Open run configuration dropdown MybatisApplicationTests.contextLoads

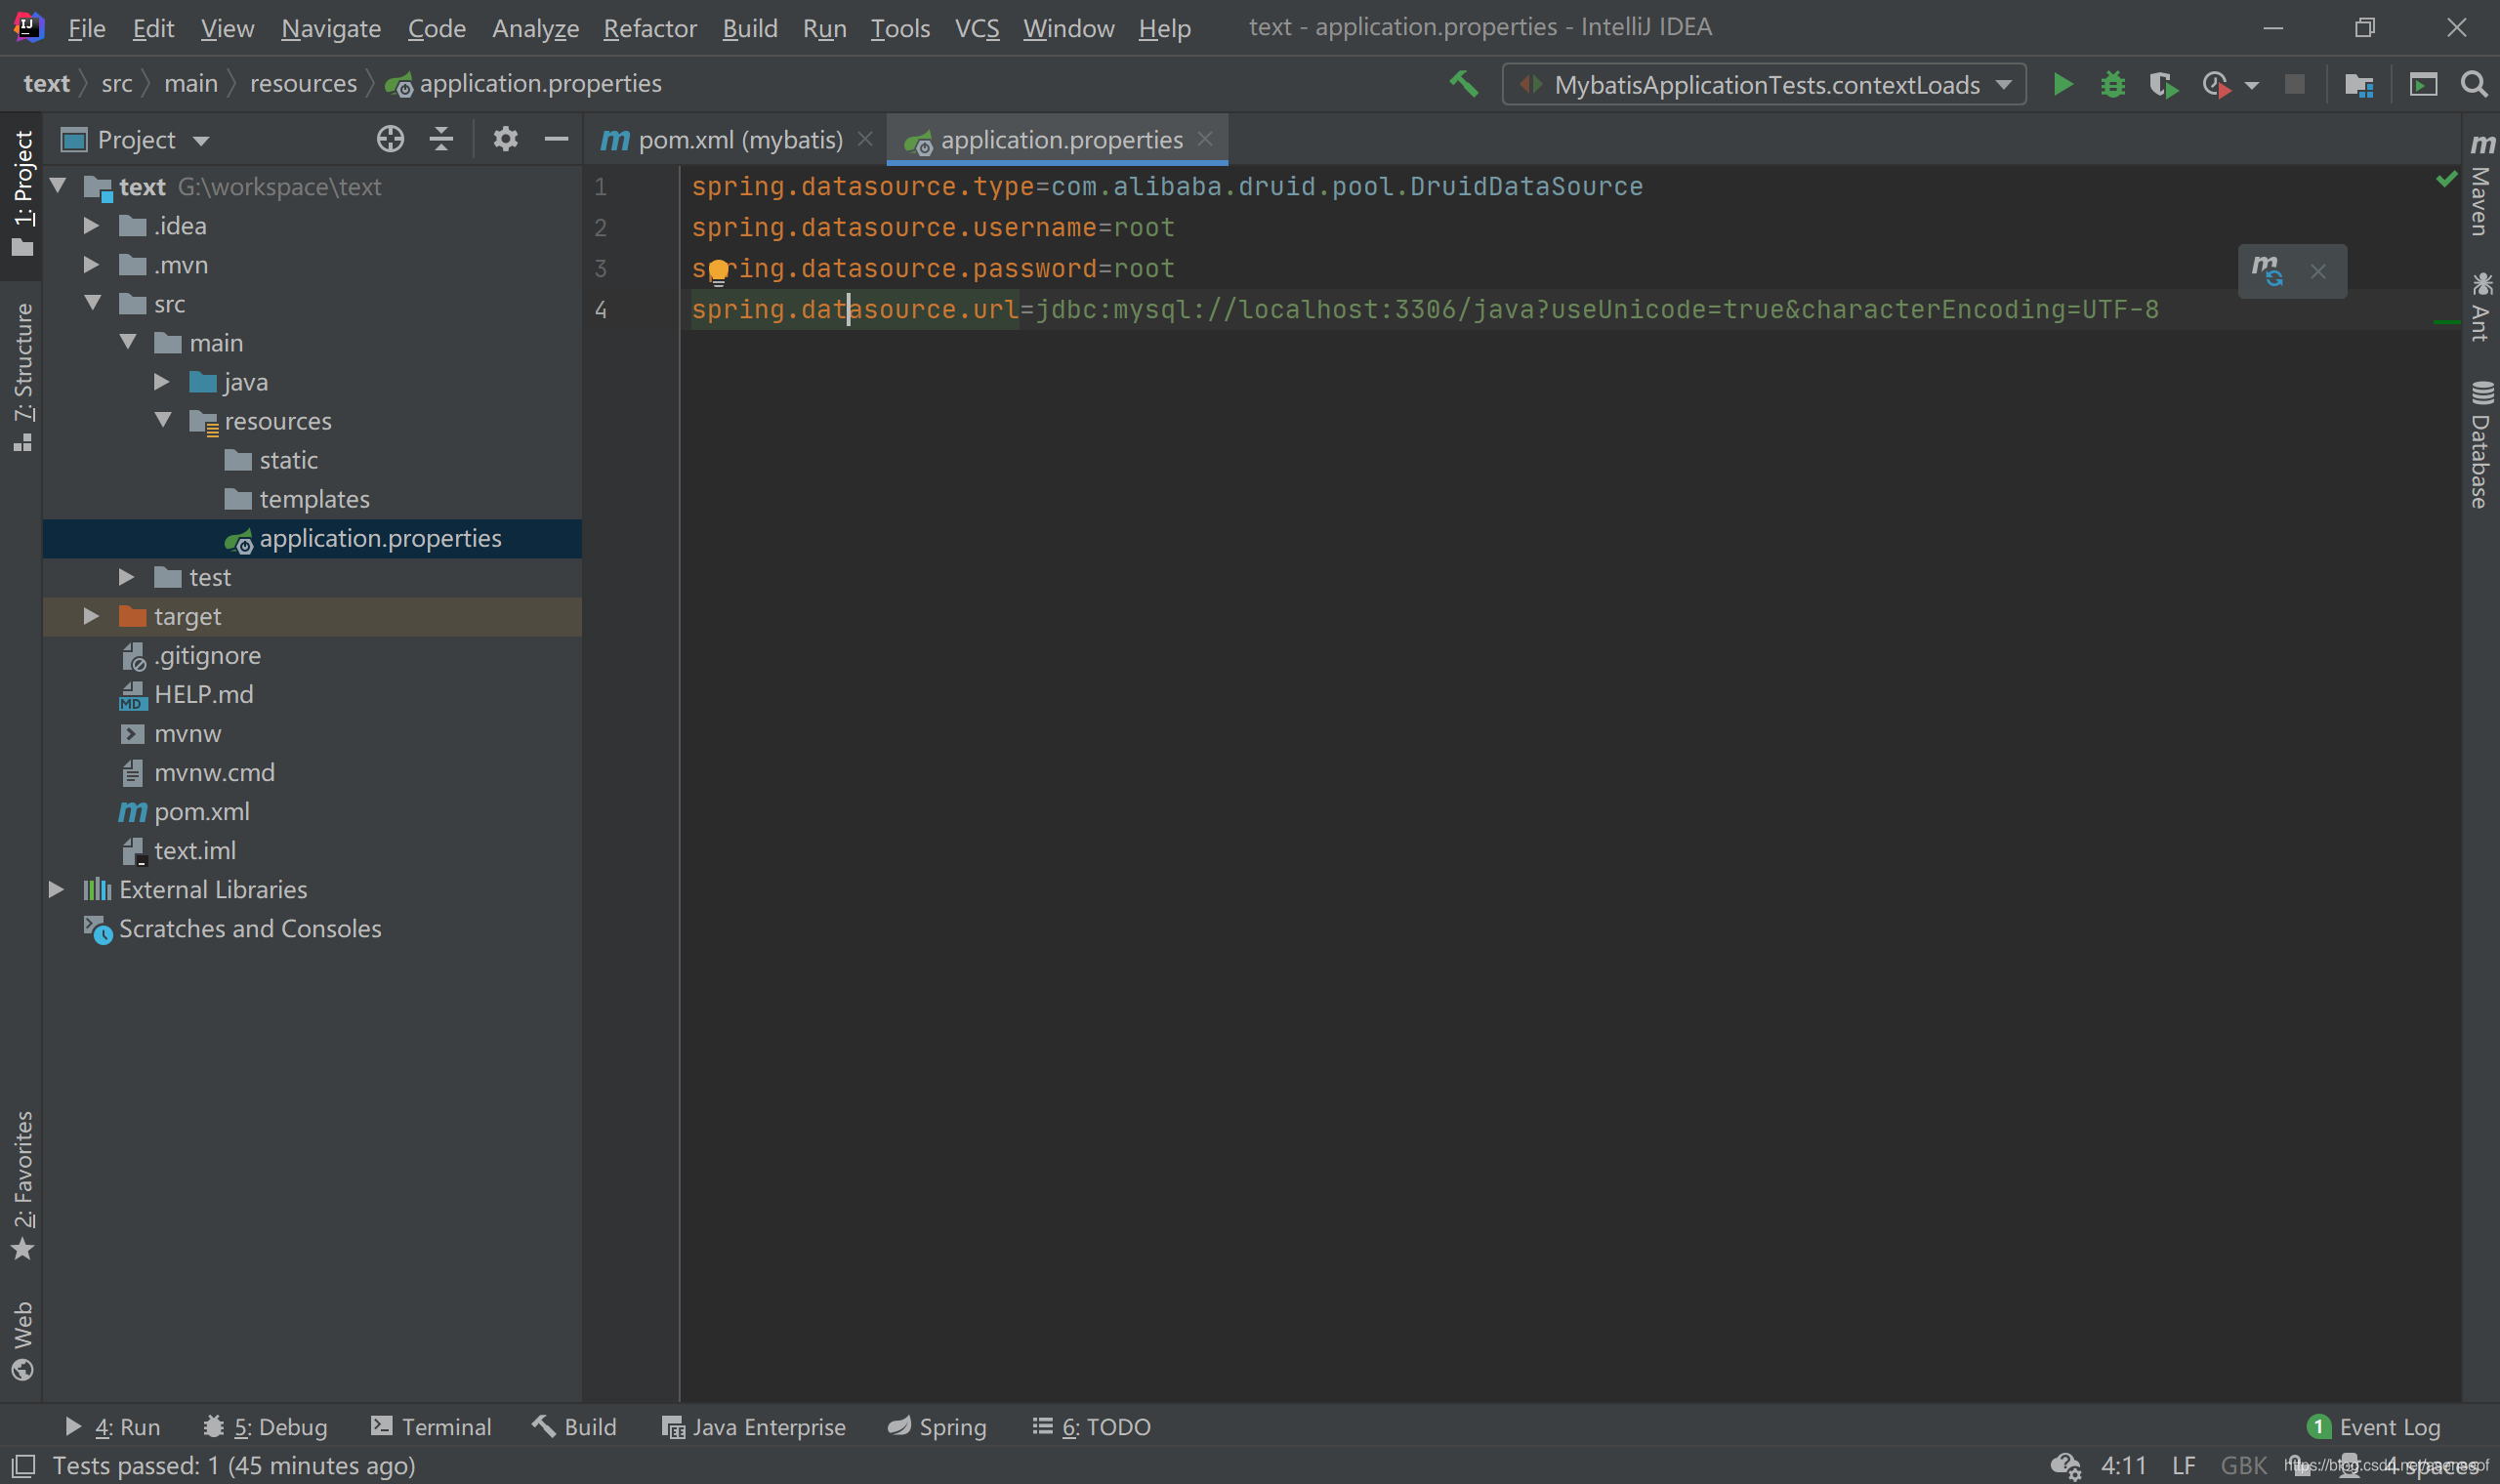(1764, 85)
